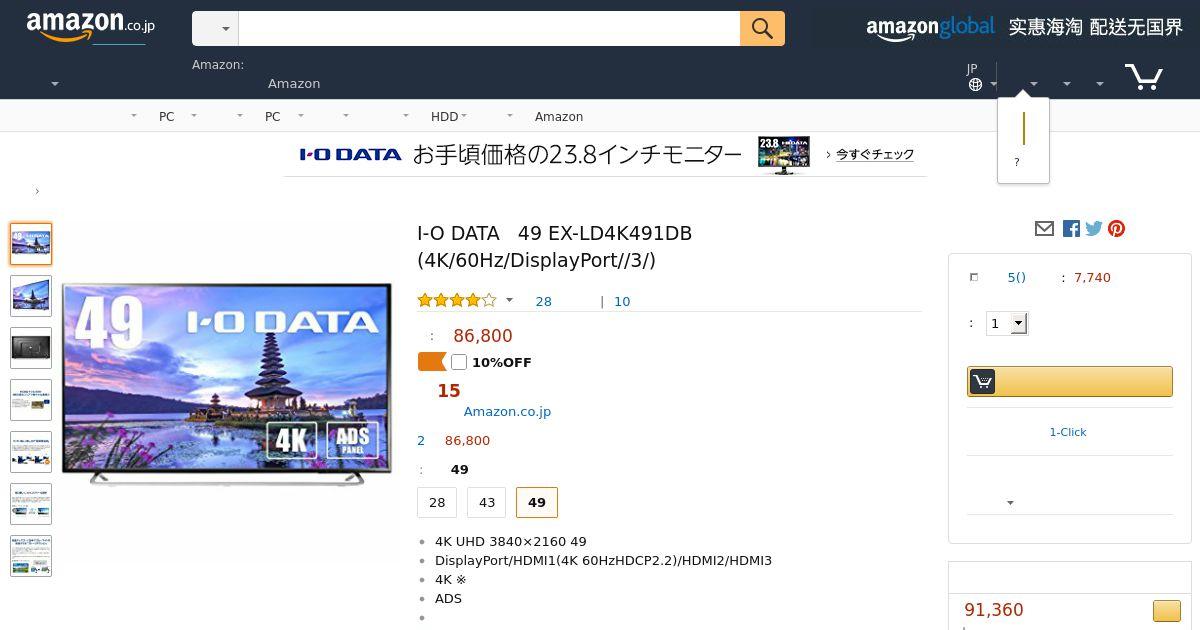
Task: Open the Amazon.co.jp seller link
Action: tap(507, 411)
